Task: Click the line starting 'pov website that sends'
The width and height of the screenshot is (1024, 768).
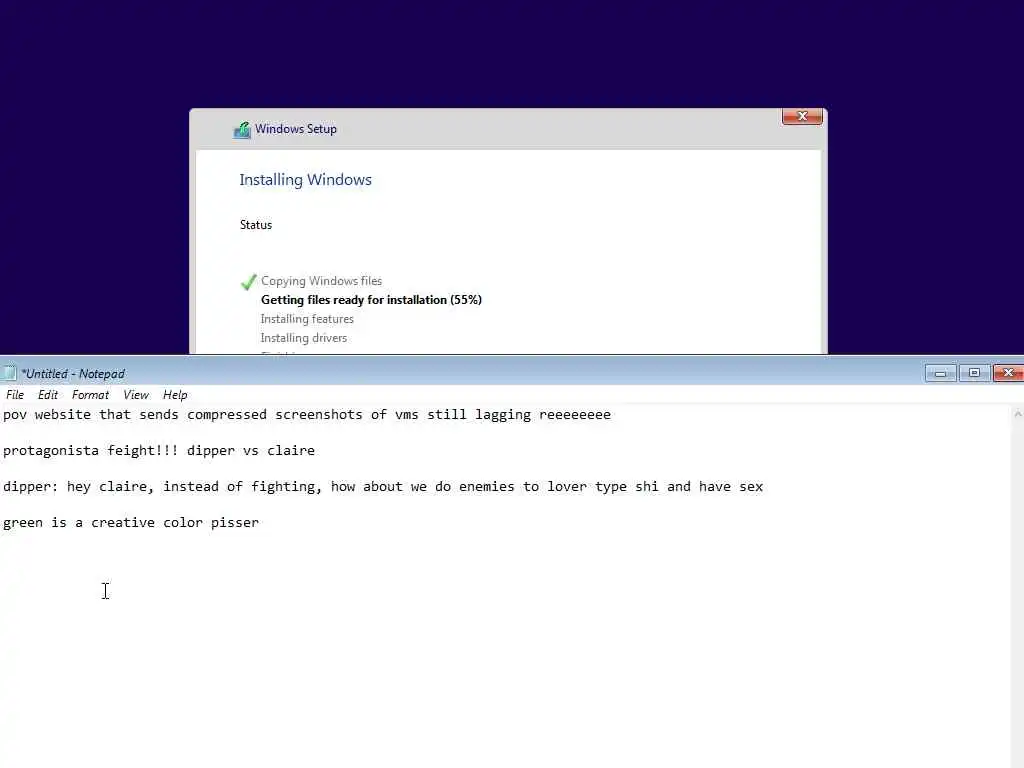Action: [307, 415]
